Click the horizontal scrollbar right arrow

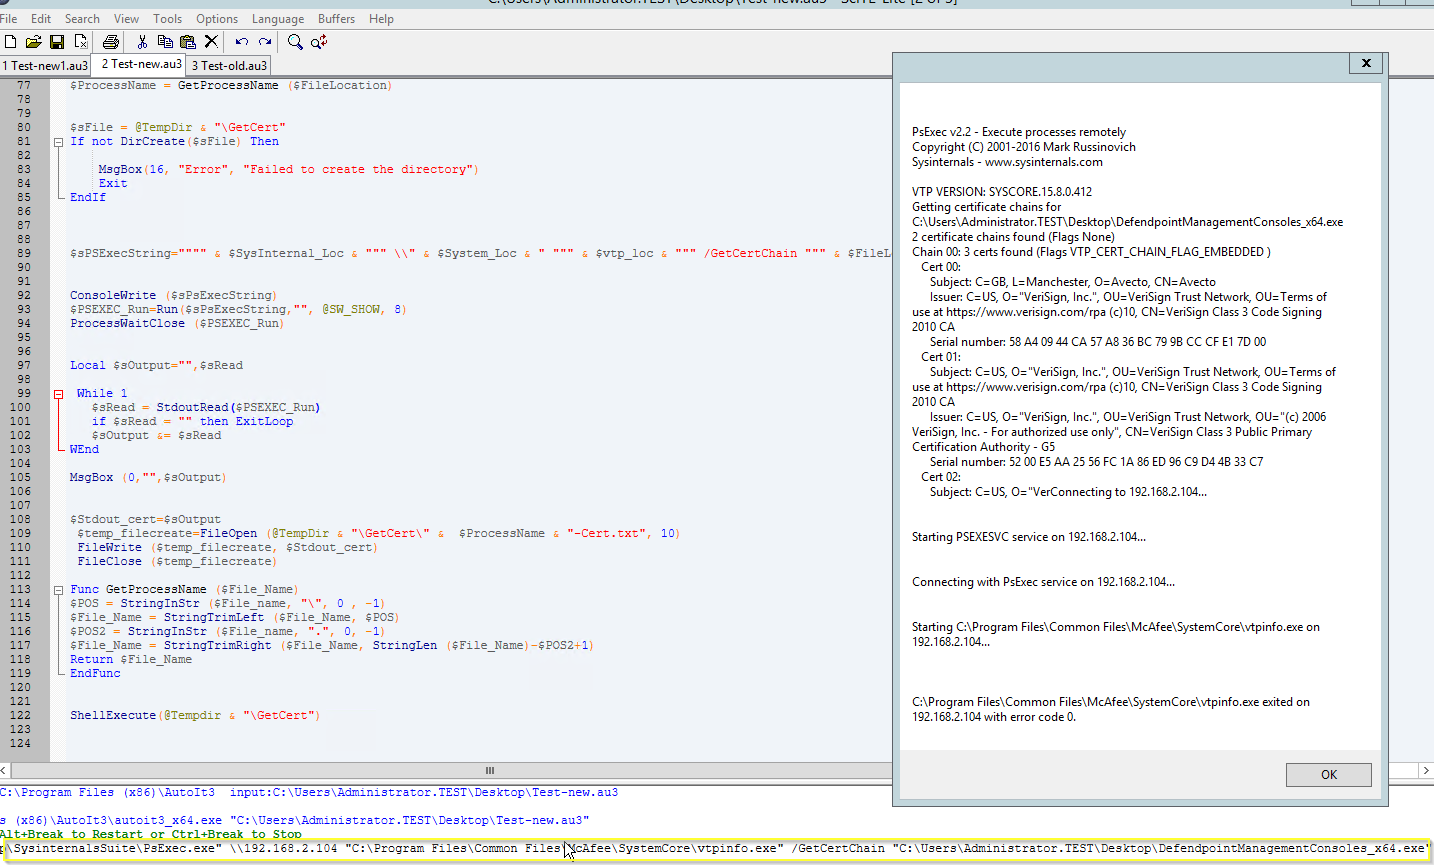click(1426, 770)
